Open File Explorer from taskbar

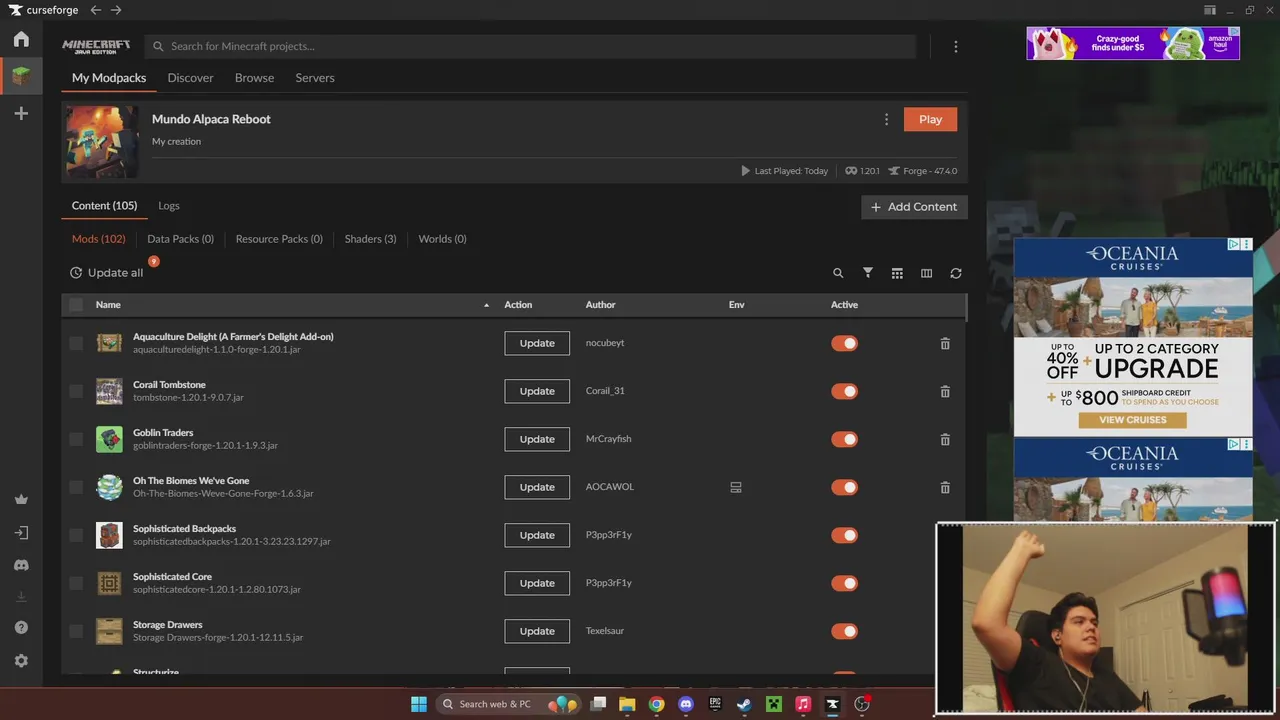pos(627,704)
